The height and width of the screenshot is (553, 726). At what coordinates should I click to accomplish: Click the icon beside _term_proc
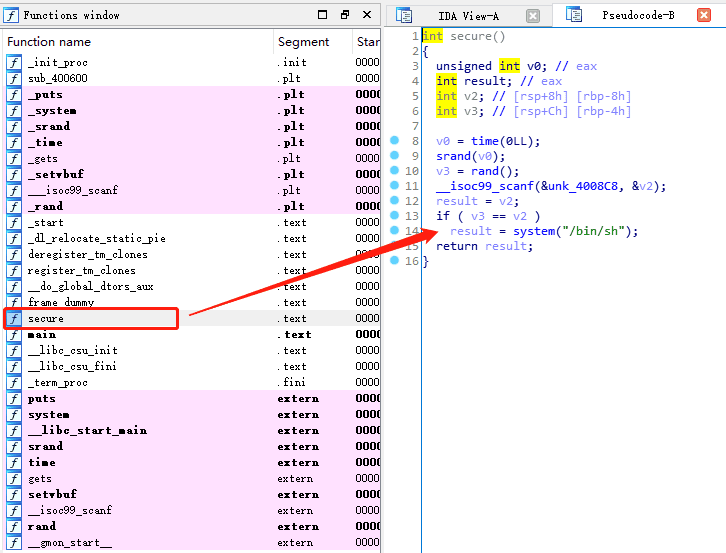14,382
